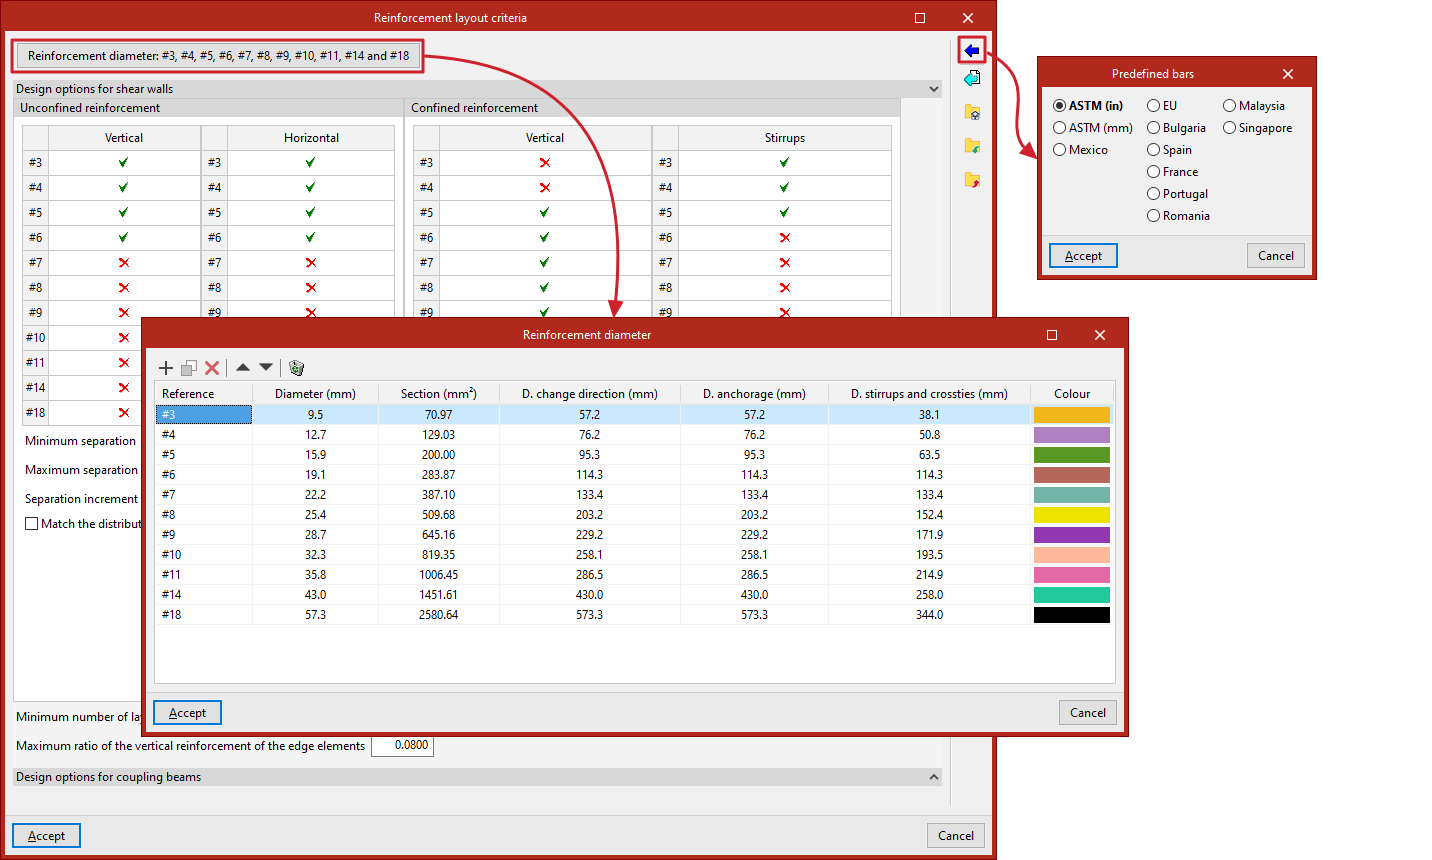
Task: Move selected row down with down arrow
Action: (266, 367)
